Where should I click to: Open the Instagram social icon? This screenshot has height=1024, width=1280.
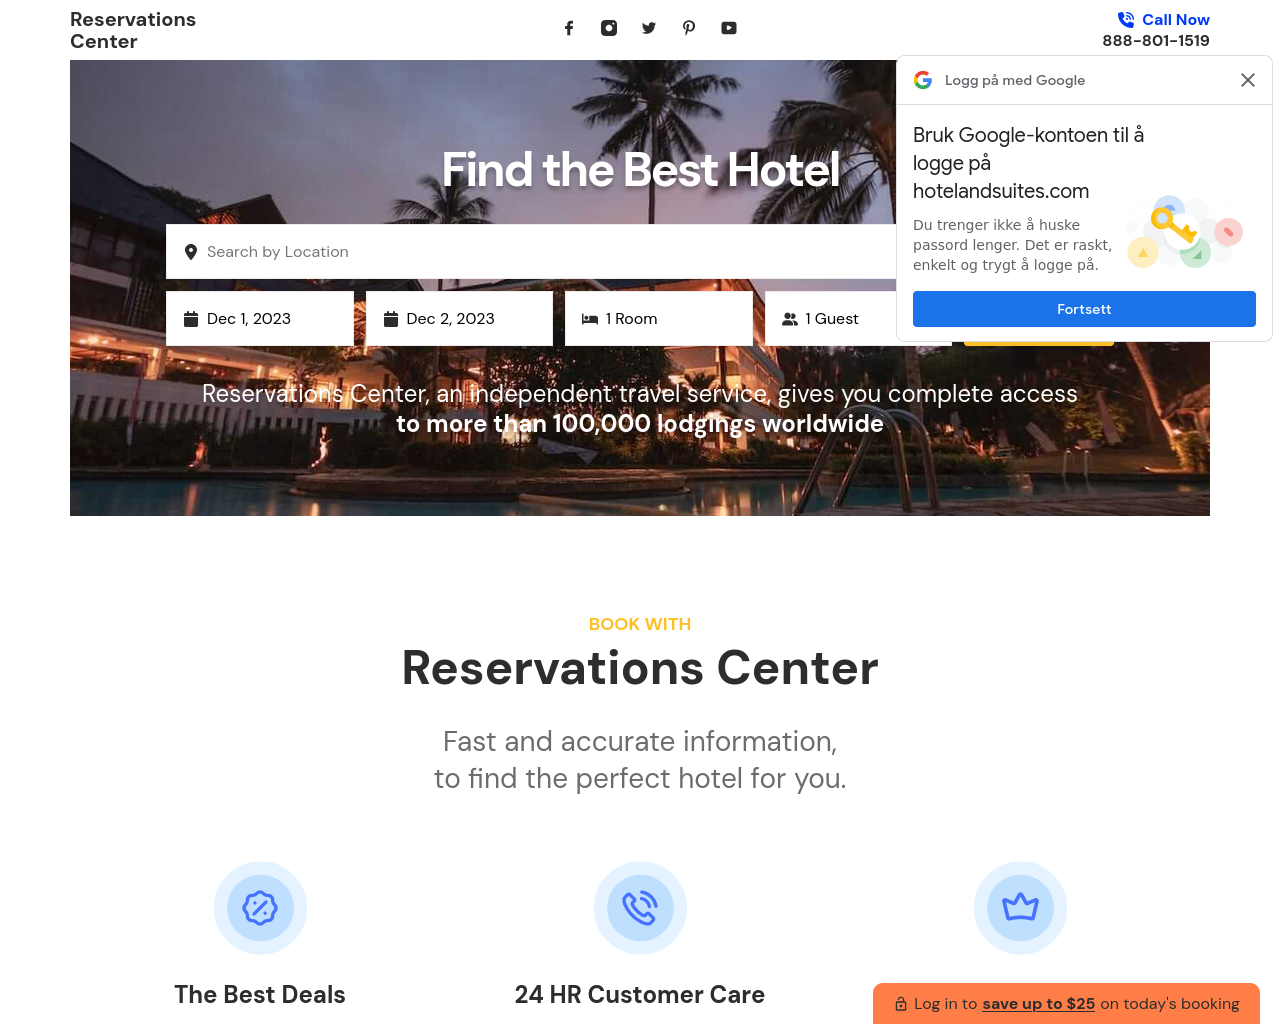click(609, 28)
